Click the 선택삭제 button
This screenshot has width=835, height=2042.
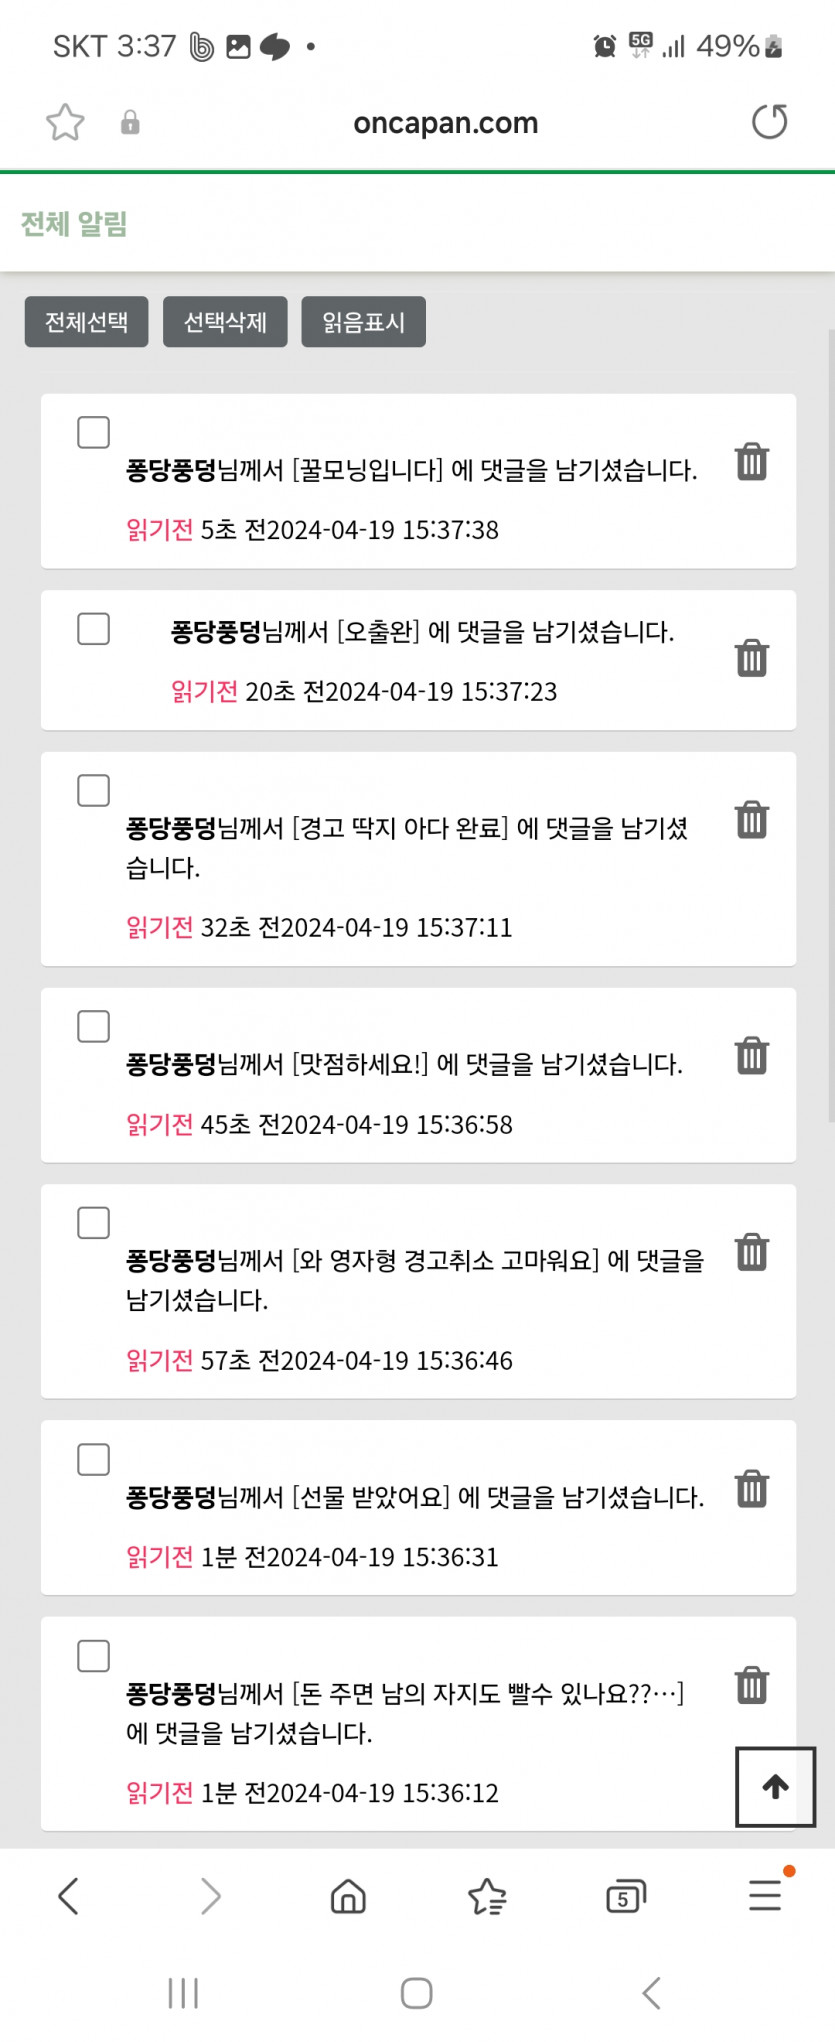[x=225, y=322]
